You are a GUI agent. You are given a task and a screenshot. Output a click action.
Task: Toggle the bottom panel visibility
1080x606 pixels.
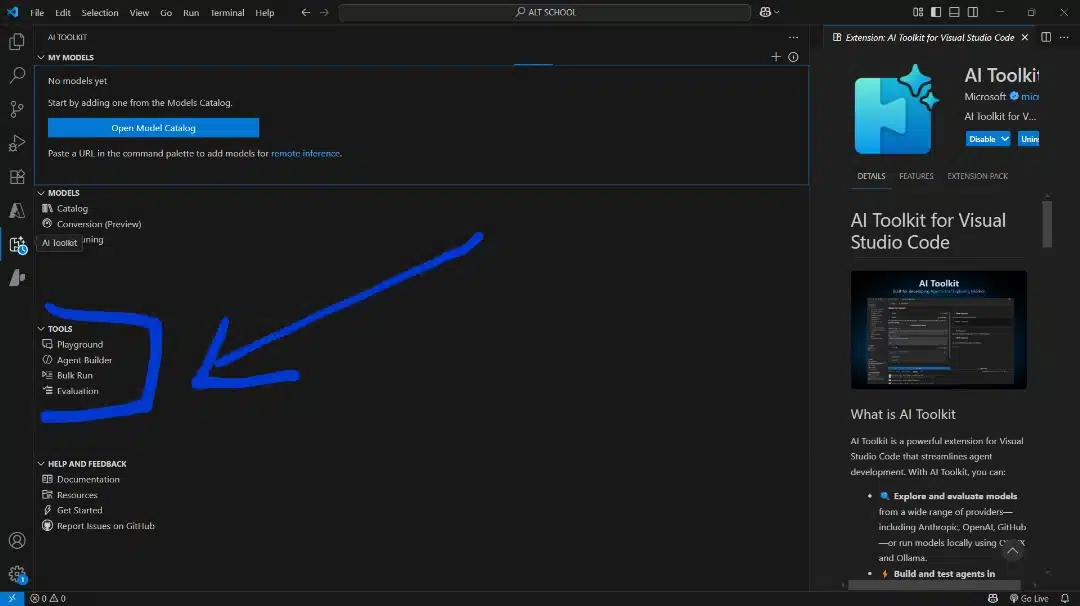pyautogui.click(x=955, y=12)
